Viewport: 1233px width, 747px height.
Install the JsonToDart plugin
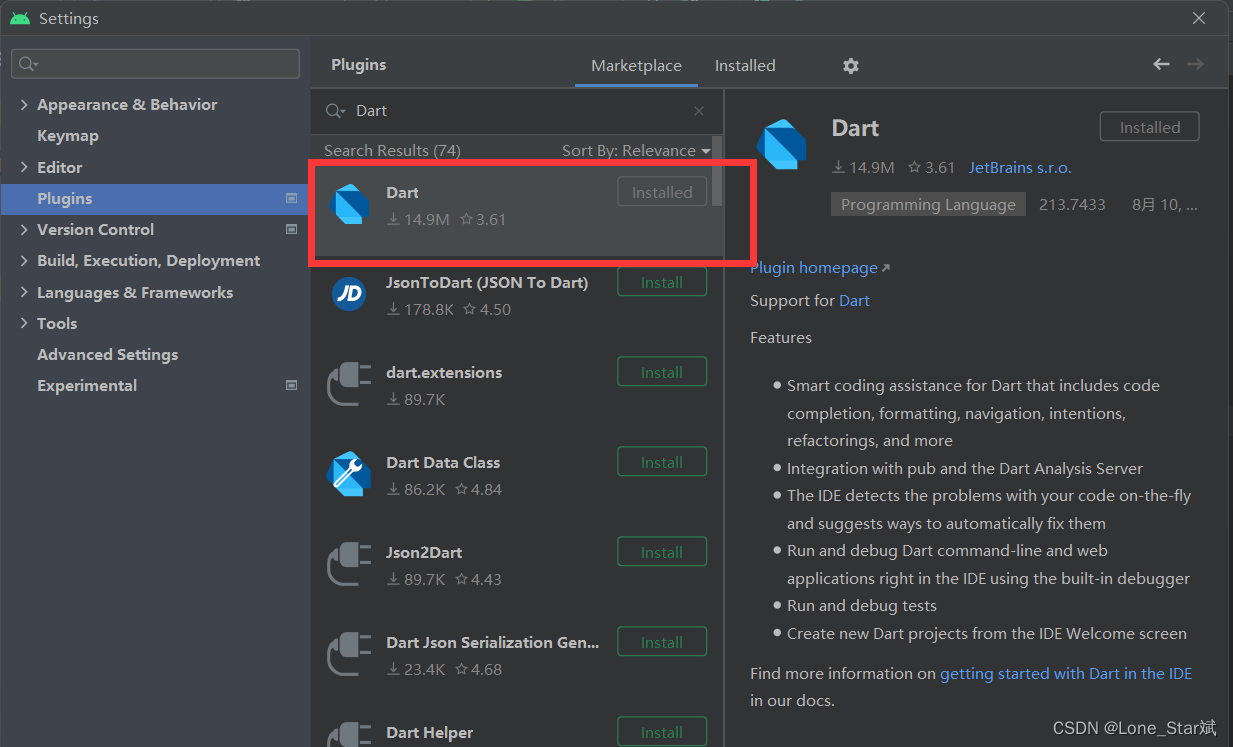point(662,282)
